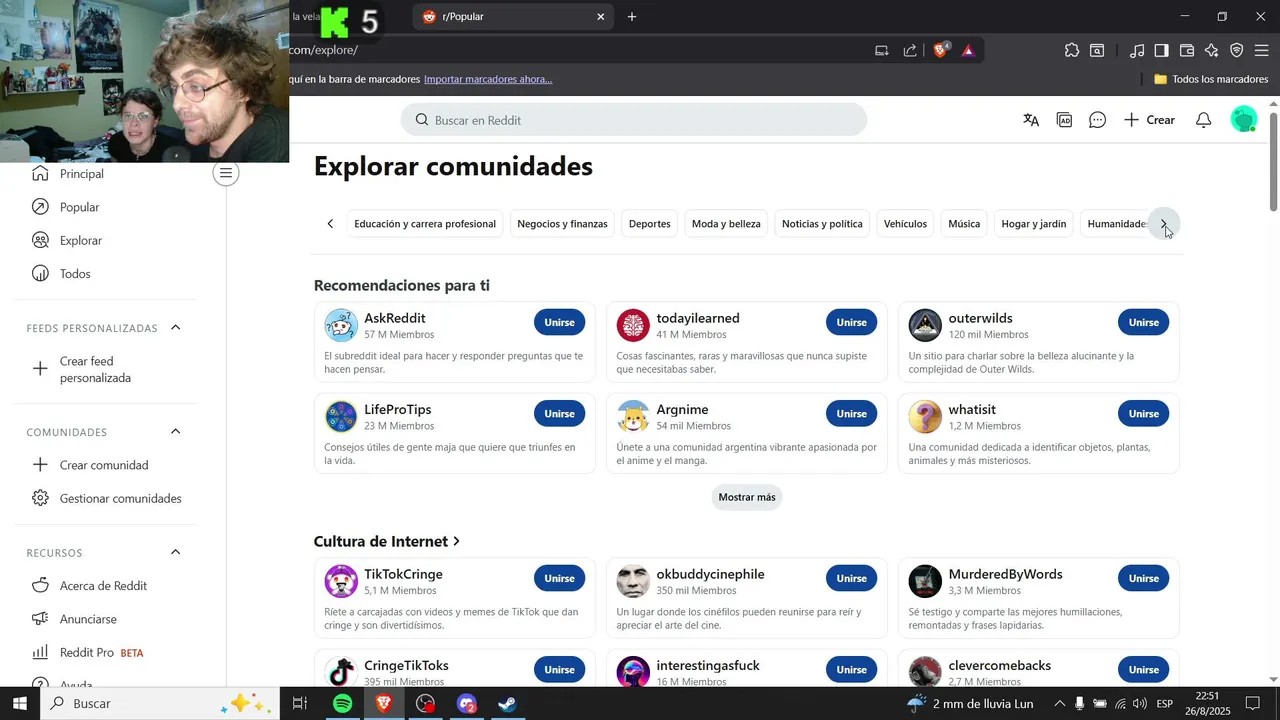The image size is (1280, 720).
Task: Collapse the sidebar with hamburger toggle
Action: [226, 173]
